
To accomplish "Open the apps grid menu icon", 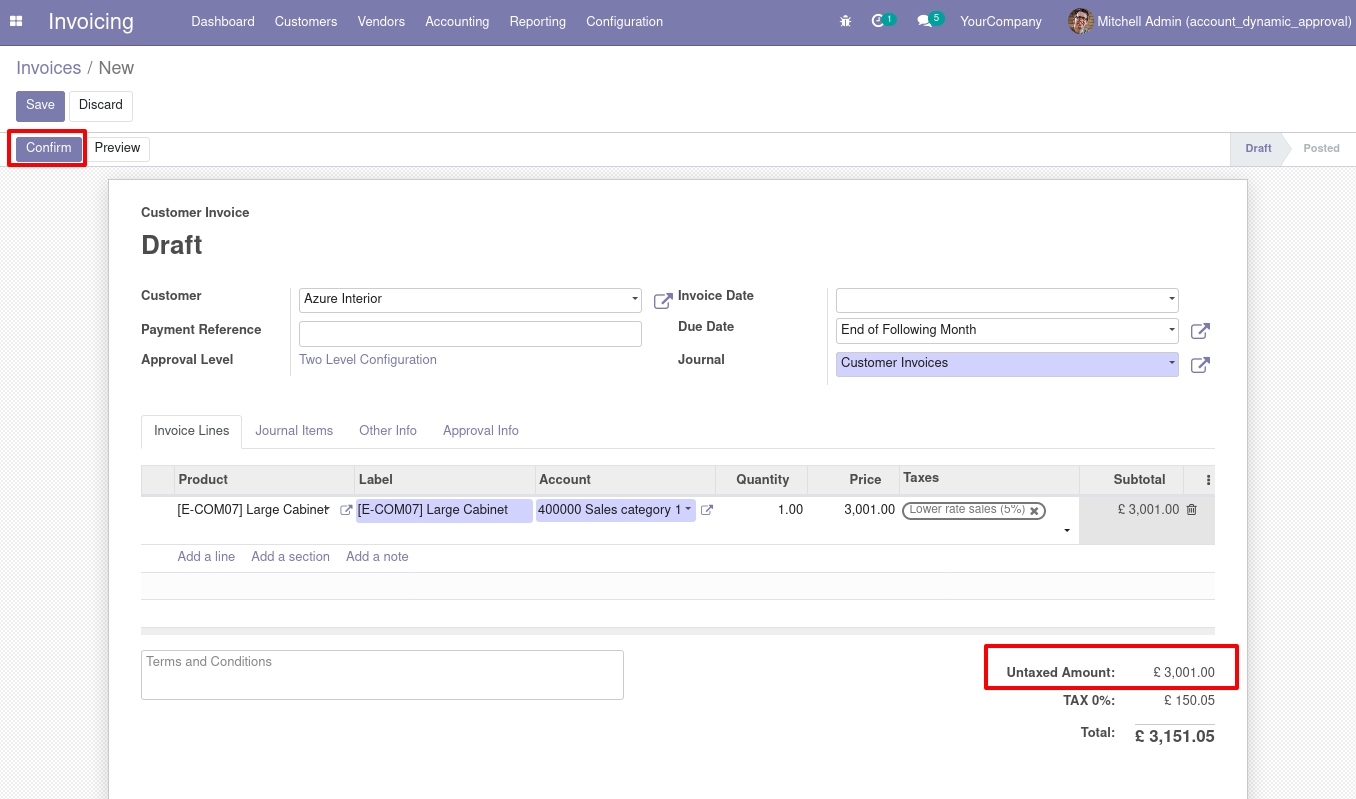I will (x=16, y=21).
